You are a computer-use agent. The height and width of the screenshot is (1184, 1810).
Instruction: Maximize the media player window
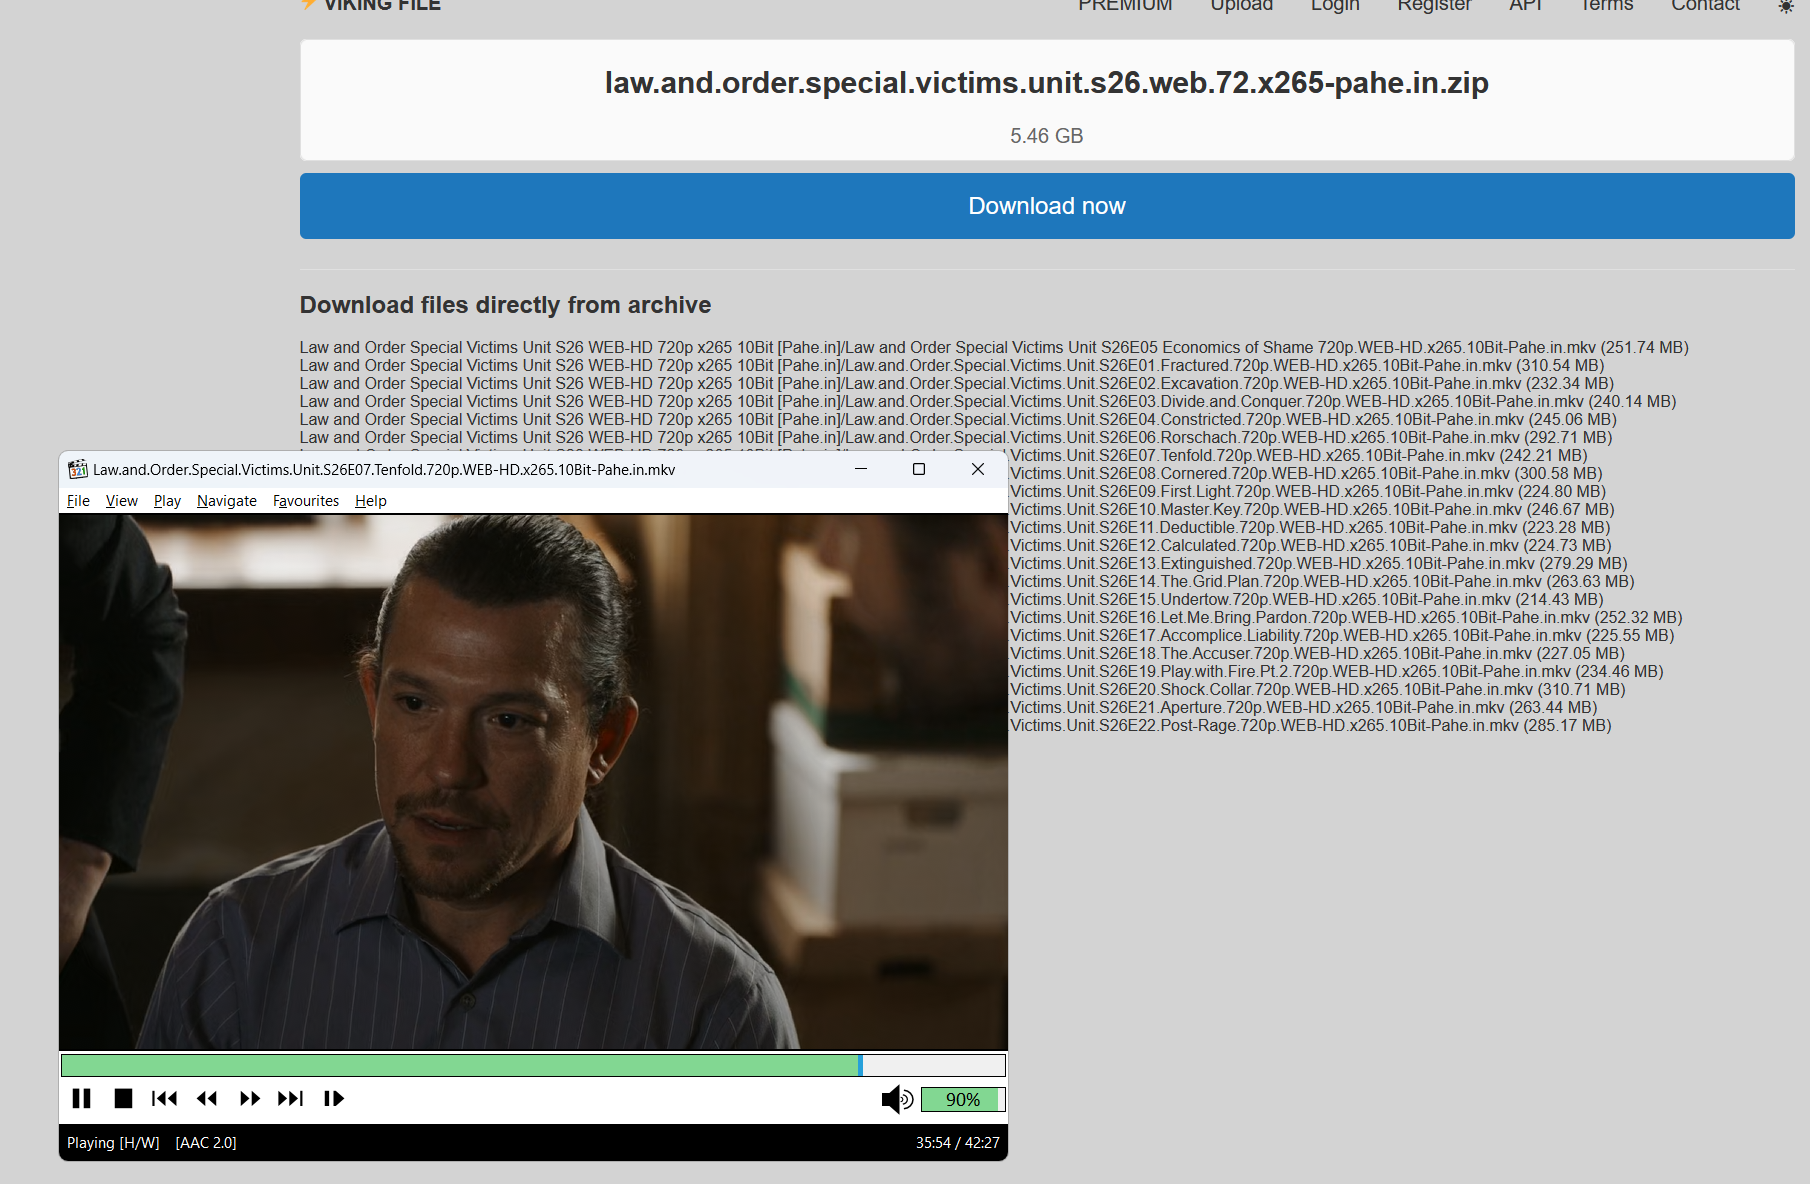coord(919,469)
